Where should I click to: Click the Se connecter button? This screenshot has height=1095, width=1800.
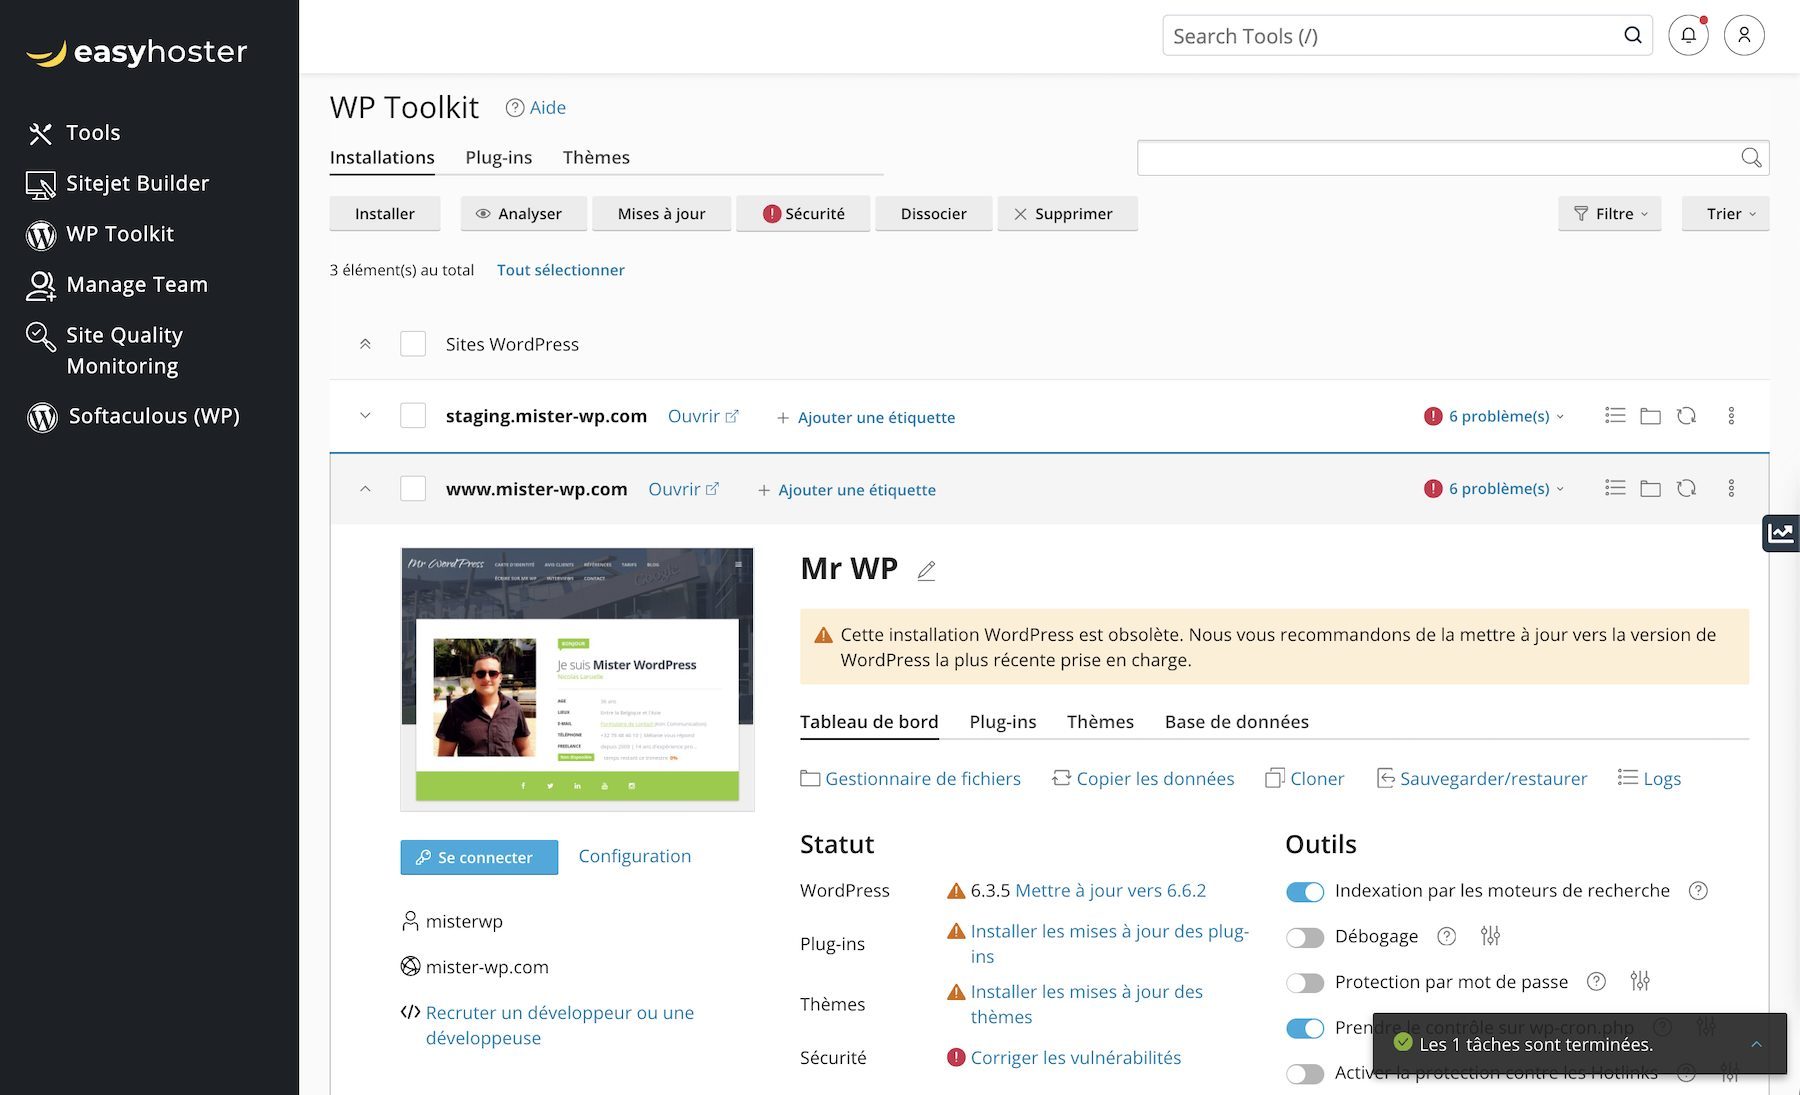coord(479,857)
